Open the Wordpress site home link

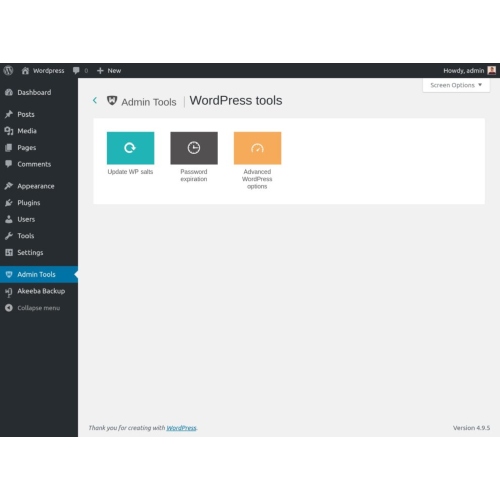pos(43,71)
